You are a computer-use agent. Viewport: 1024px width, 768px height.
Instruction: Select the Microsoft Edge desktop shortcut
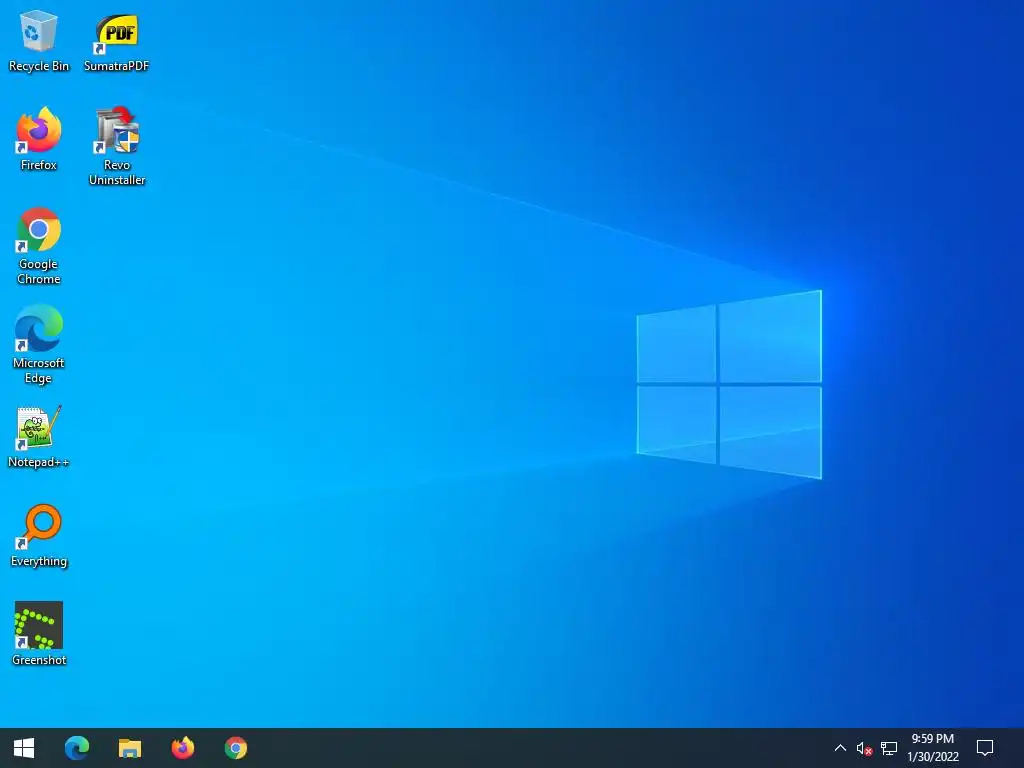coord(39,344)
